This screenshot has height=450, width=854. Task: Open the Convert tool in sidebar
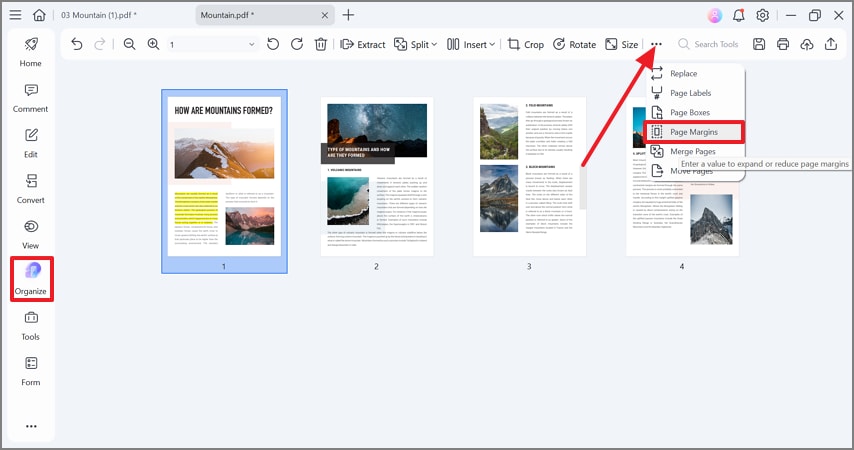point(30,189)
